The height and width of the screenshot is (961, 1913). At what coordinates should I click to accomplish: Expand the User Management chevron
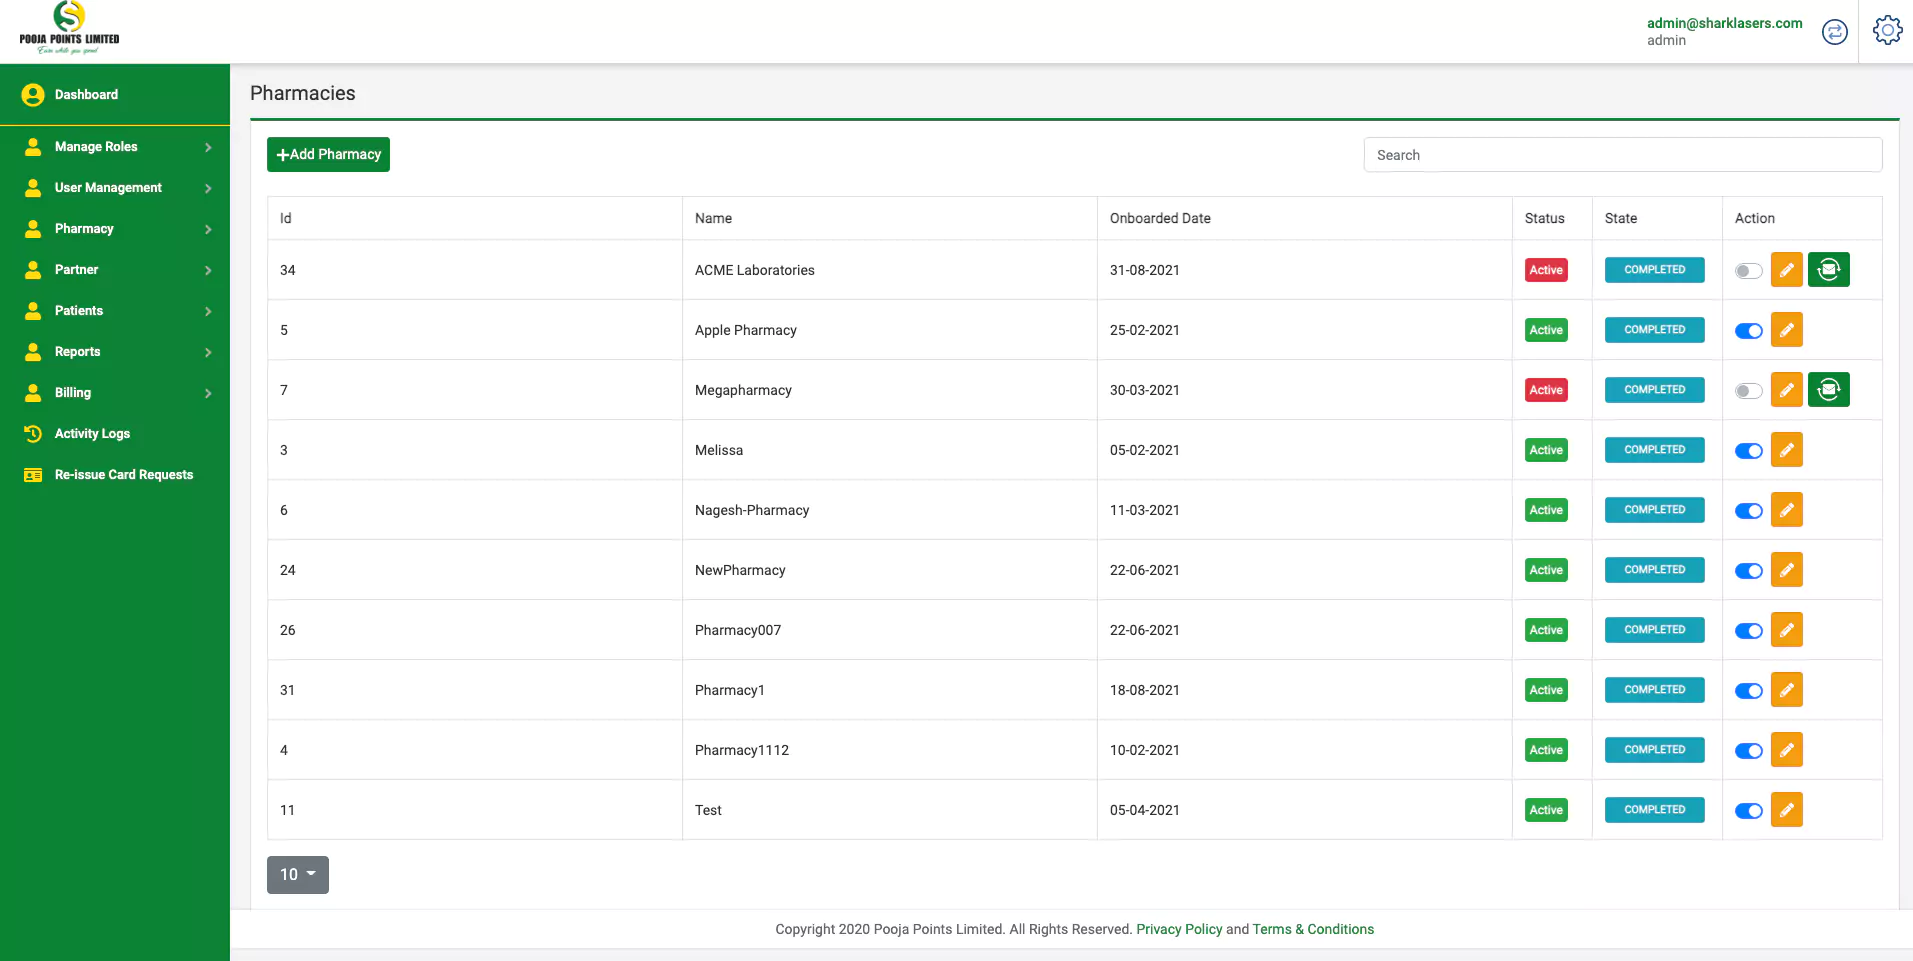click(208, 188)
